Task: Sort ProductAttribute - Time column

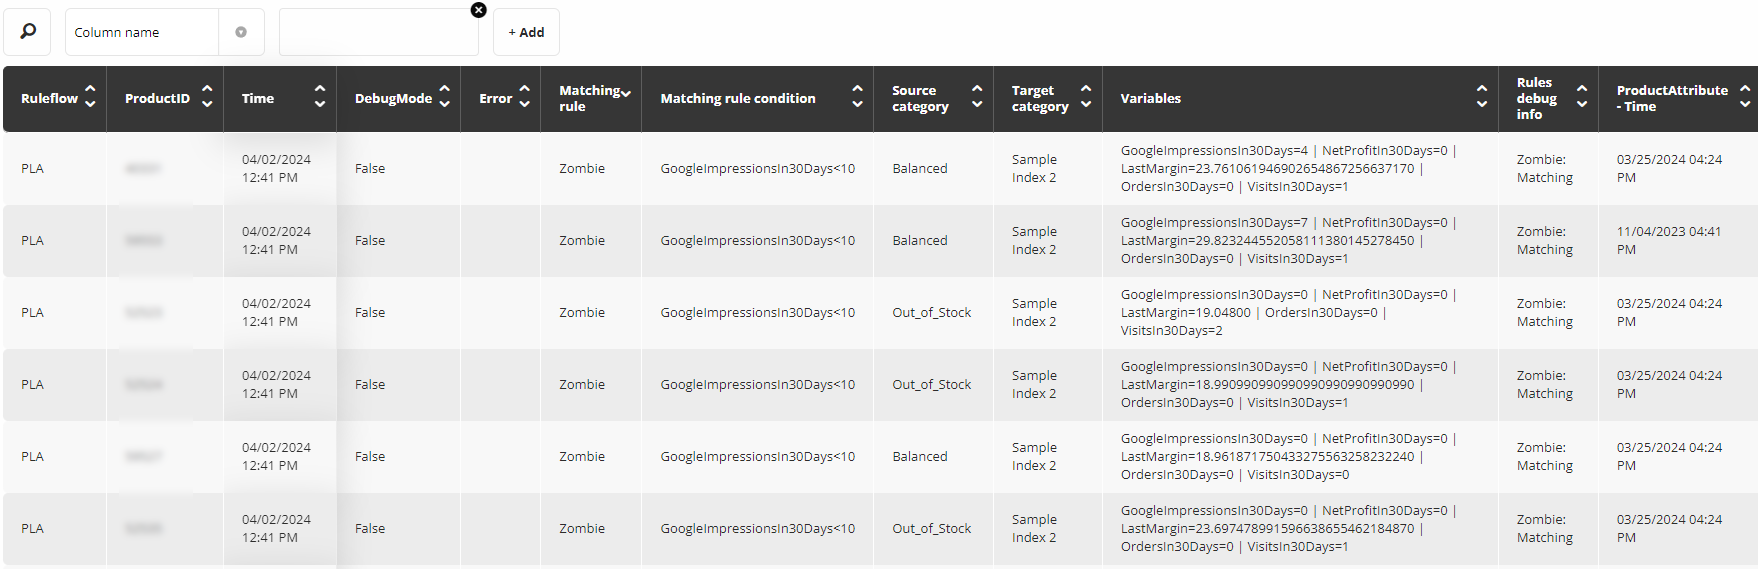Action: [1745, 97]
